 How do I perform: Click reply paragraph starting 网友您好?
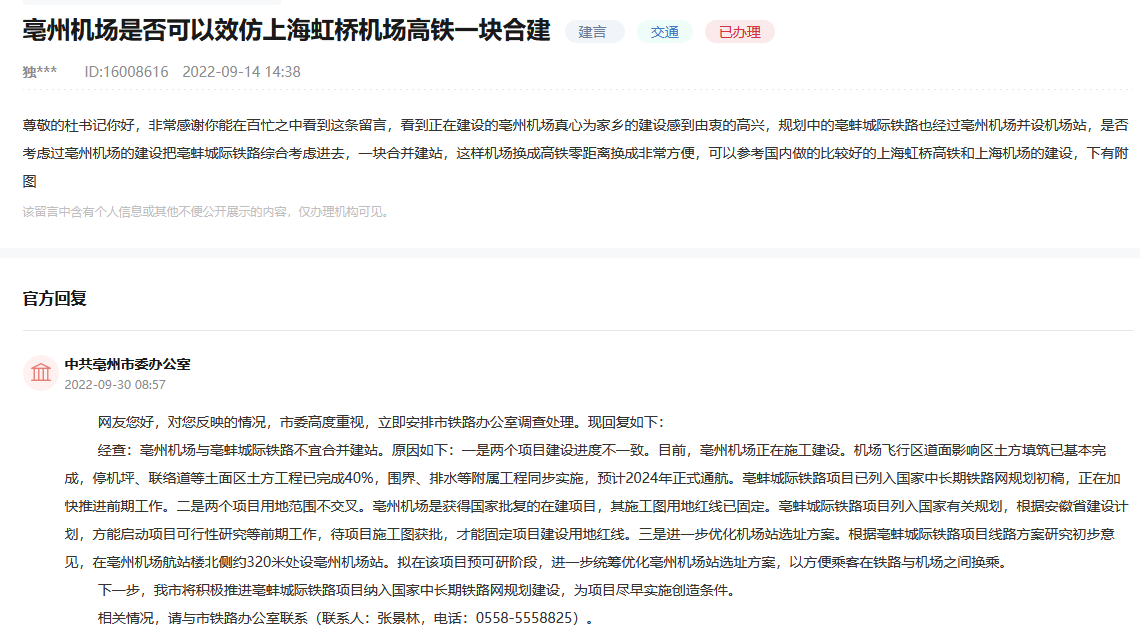380,422
